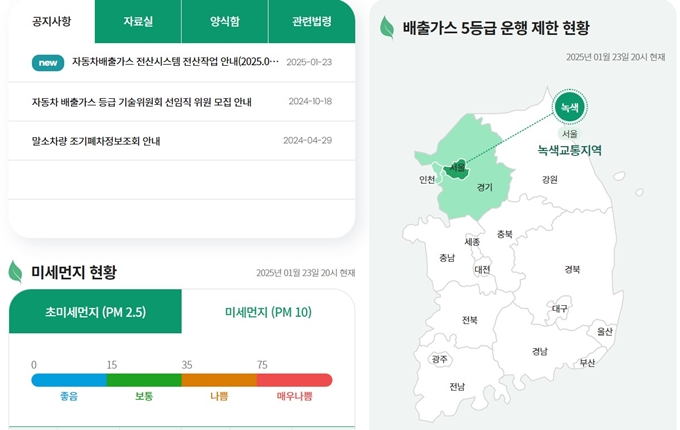680x430 pixels.
Task: Click the 서울 label under 녹색 marker
Action: click(570, 134)
